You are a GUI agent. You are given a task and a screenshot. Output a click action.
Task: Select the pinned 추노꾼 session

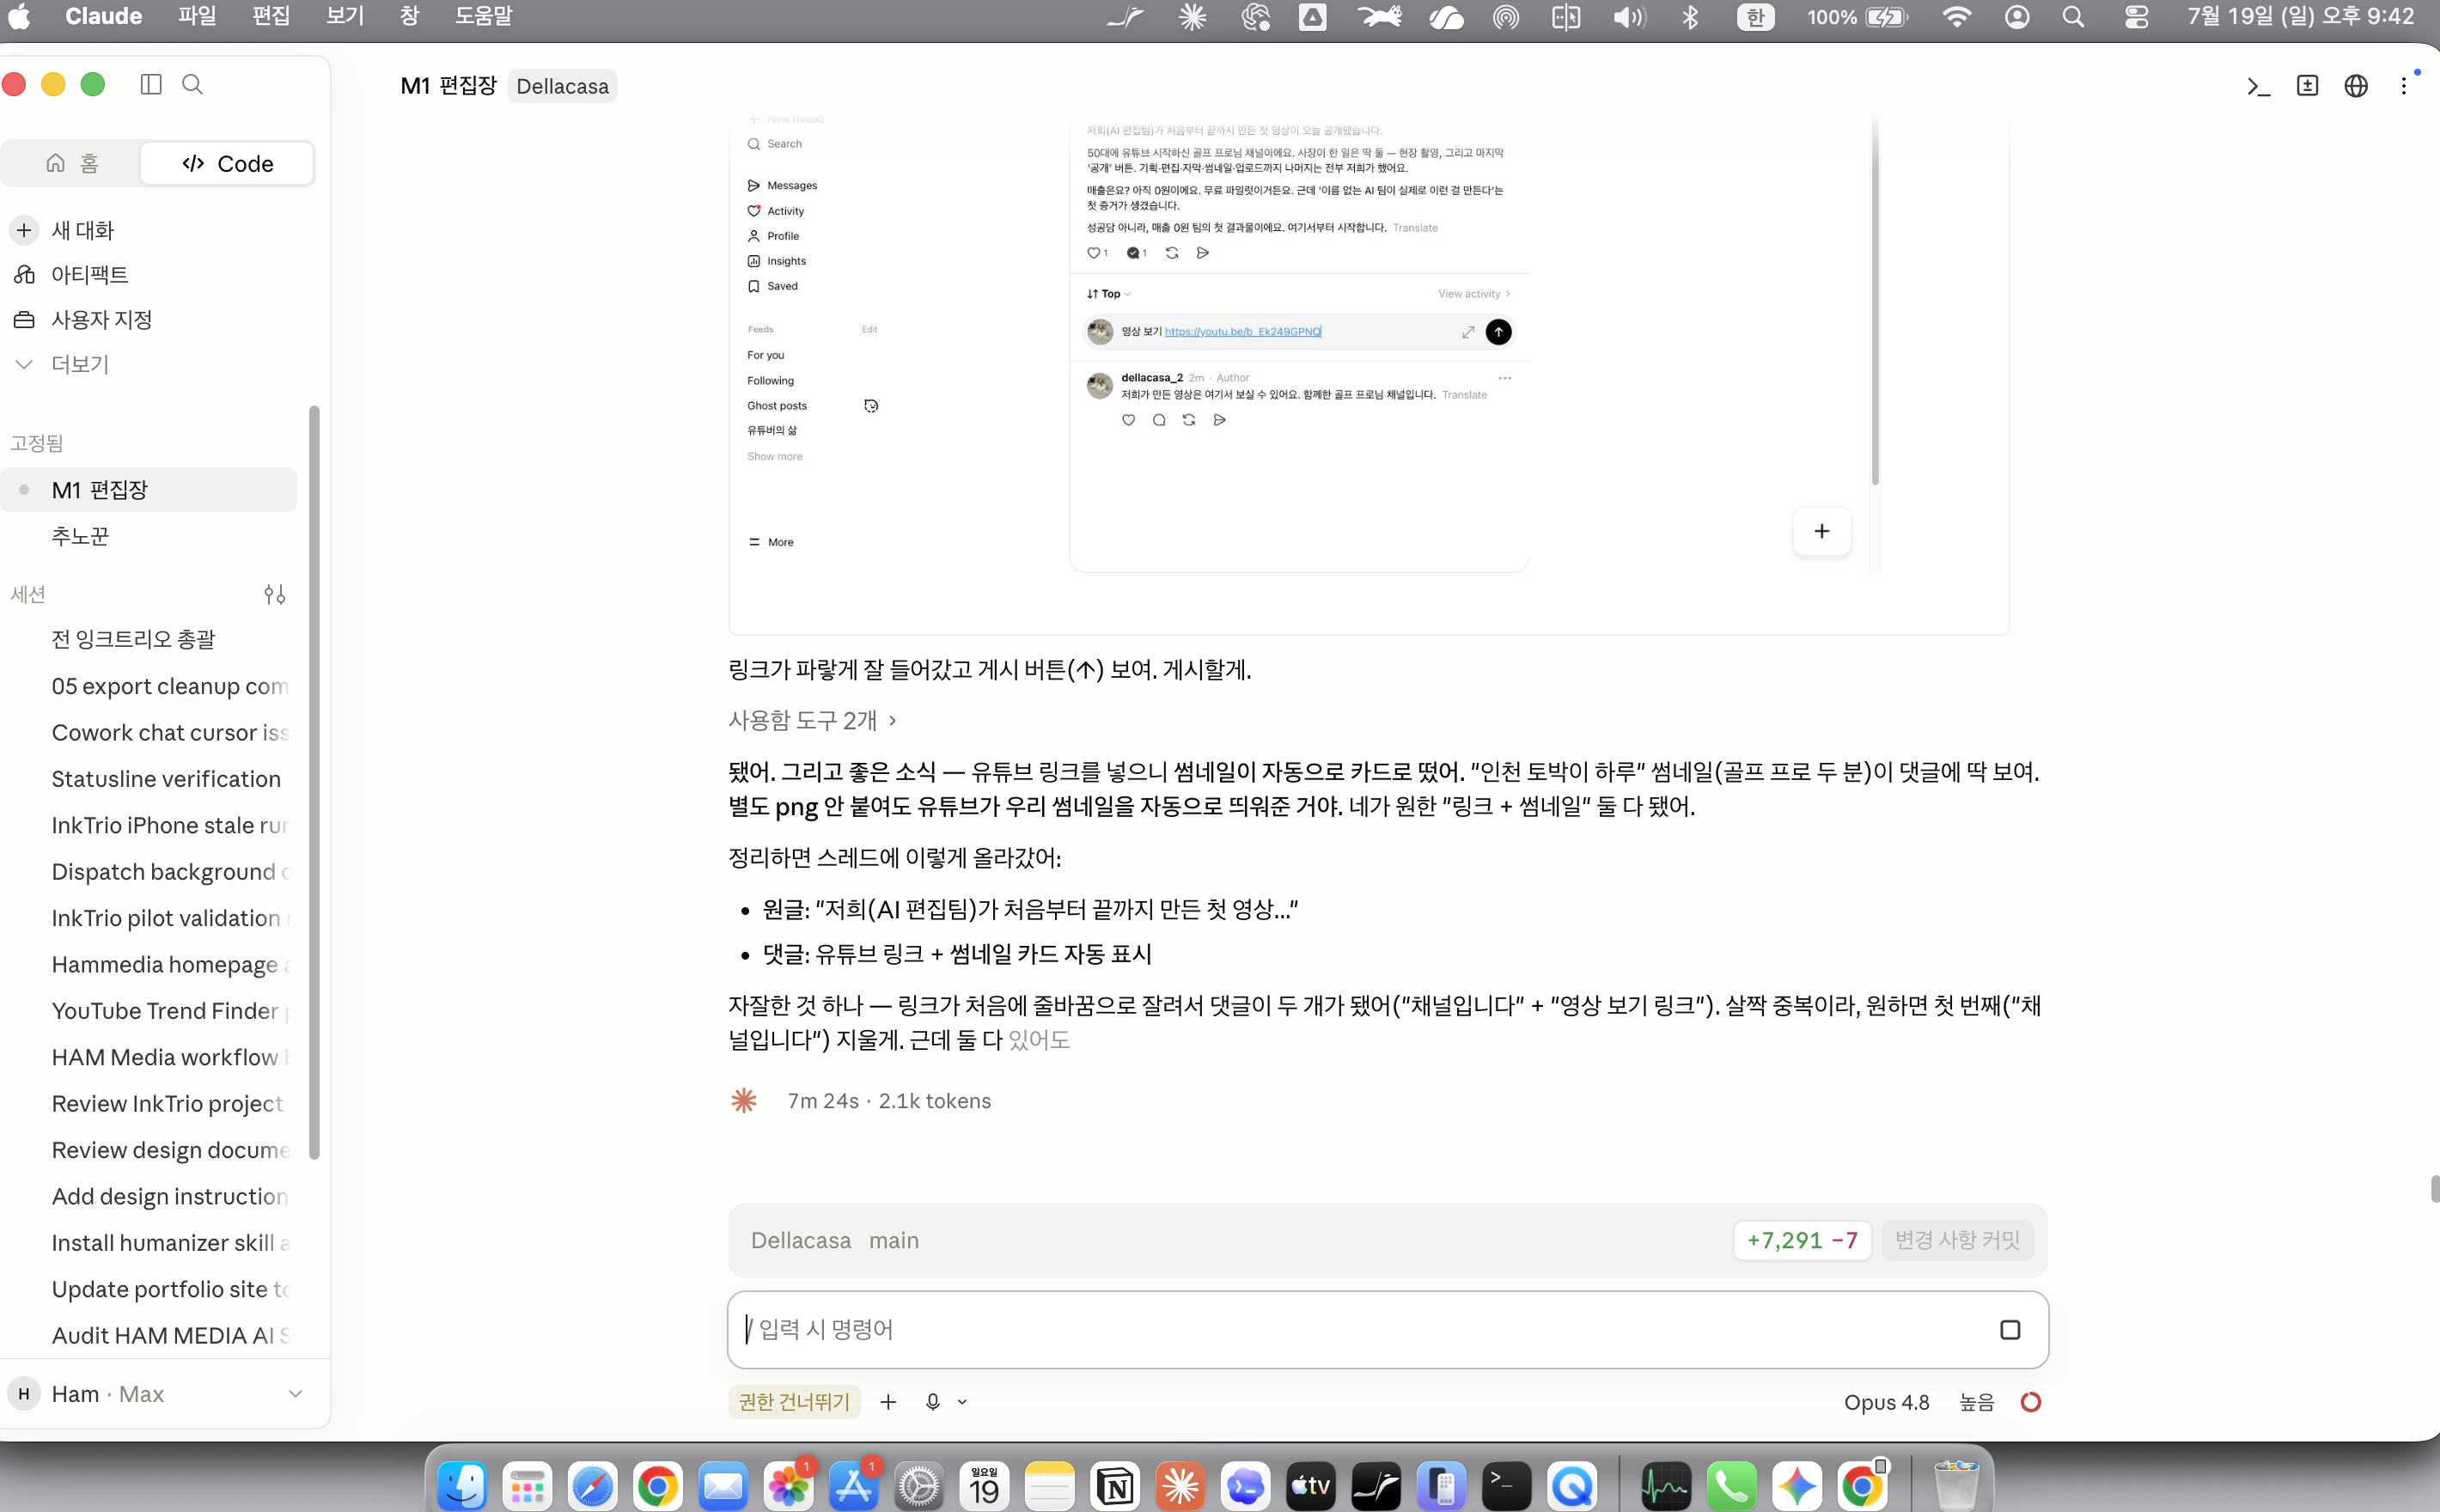[150, 536]
